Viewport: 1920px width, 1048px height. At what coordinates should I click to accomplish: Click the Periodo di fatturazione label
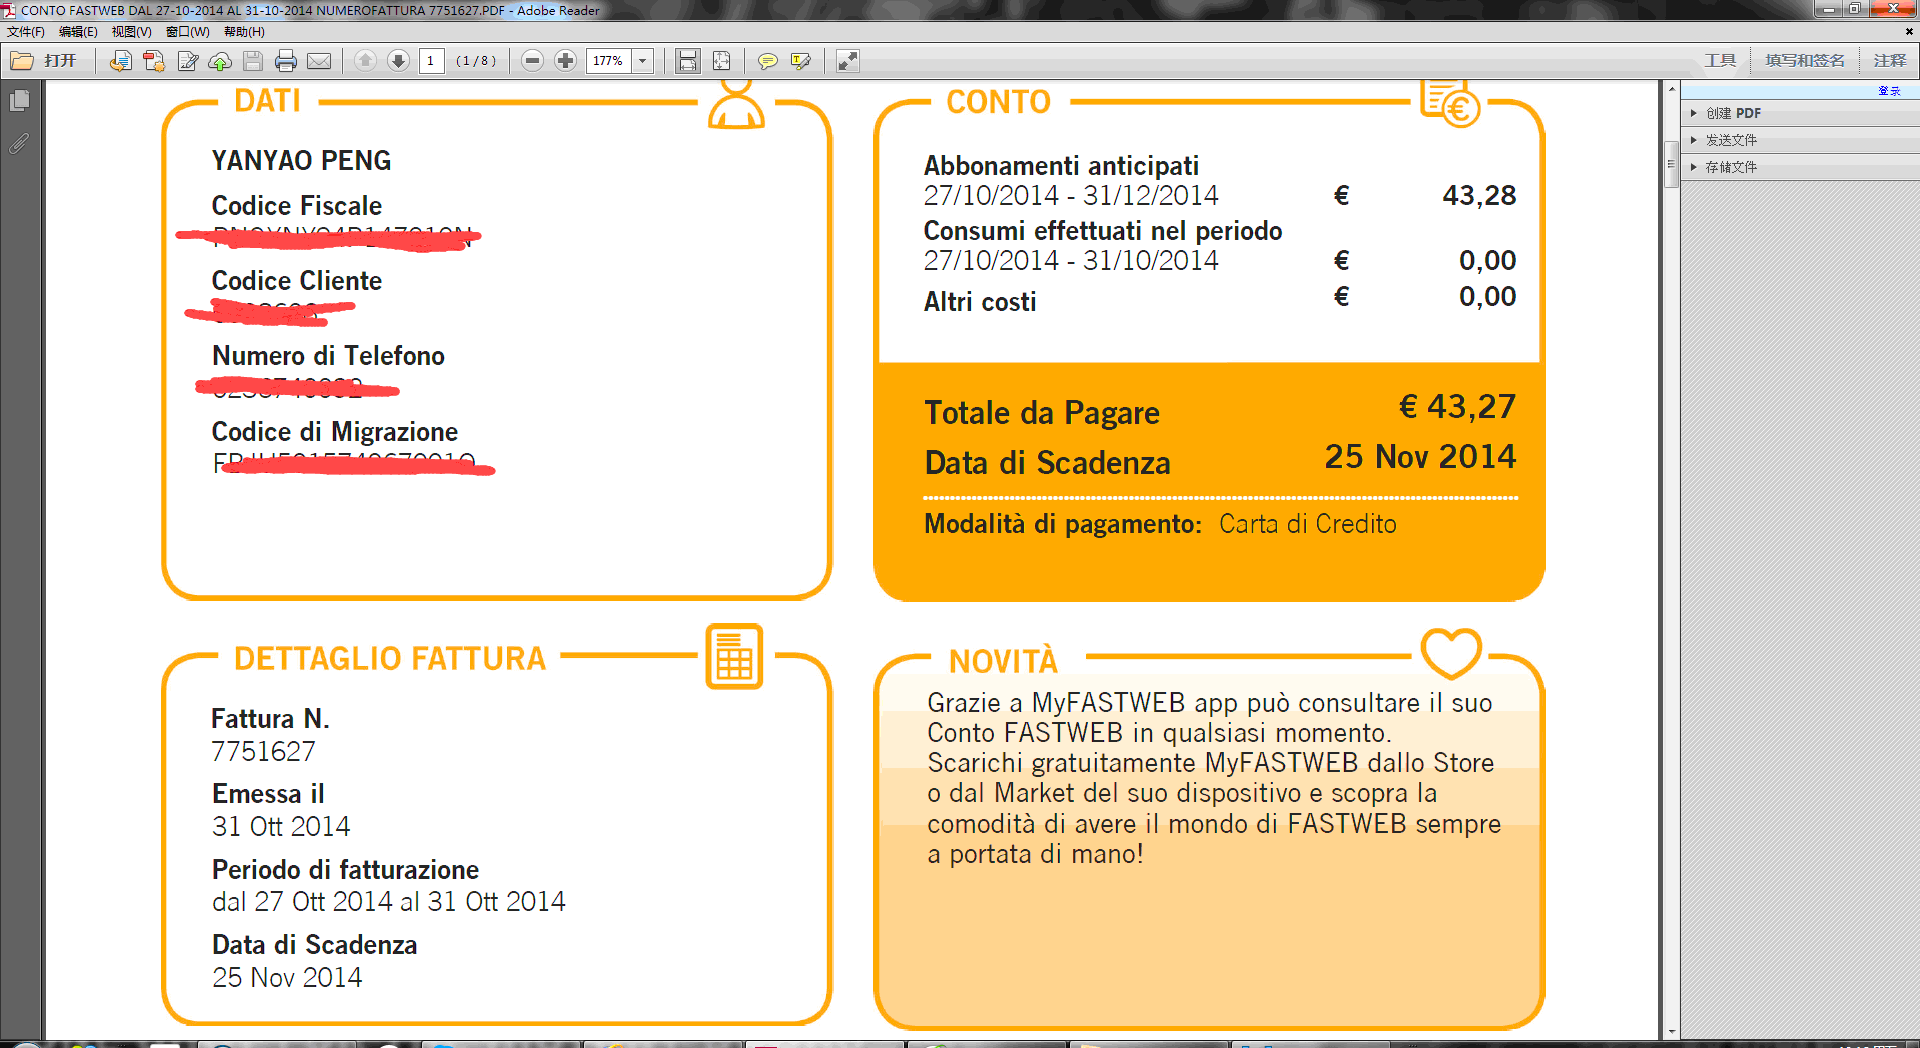pyautogui.click(x=345, y=870)
